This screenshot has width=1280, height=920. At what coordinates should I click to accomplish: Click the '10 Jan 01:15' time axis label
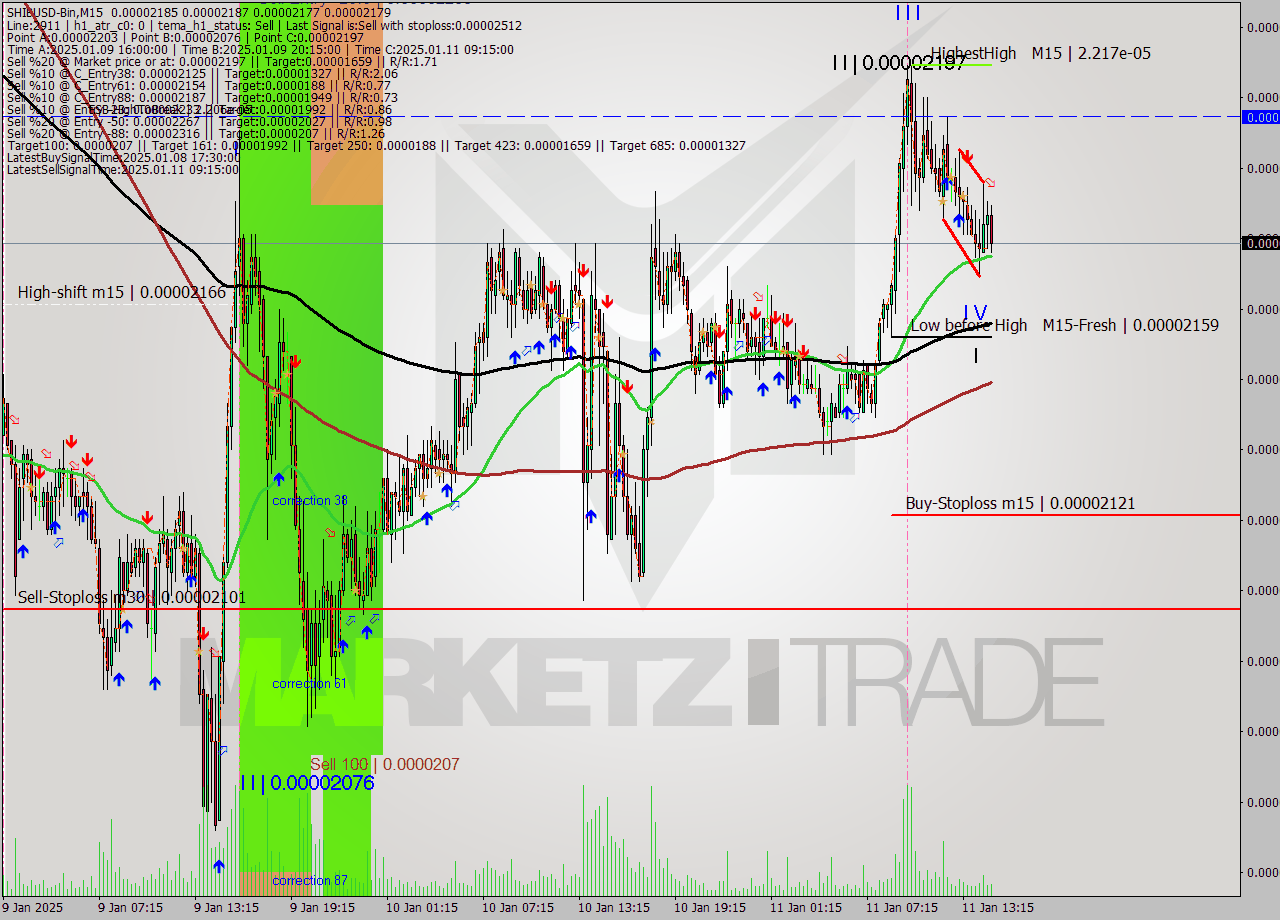point(421,907)
